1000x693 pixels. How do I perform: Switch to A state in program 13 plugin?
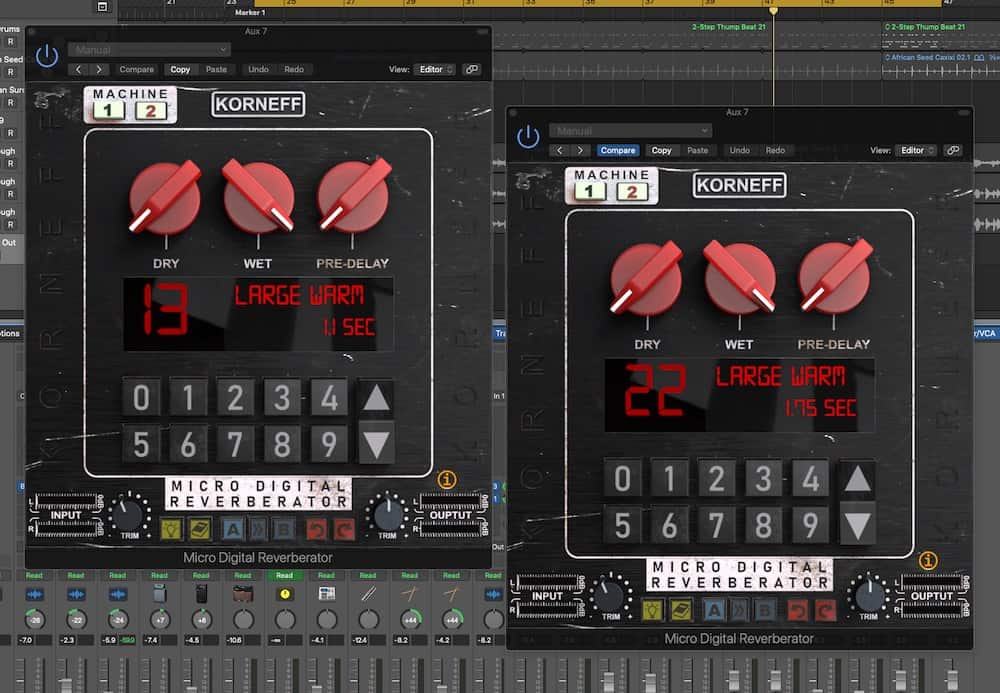(233, 529)
